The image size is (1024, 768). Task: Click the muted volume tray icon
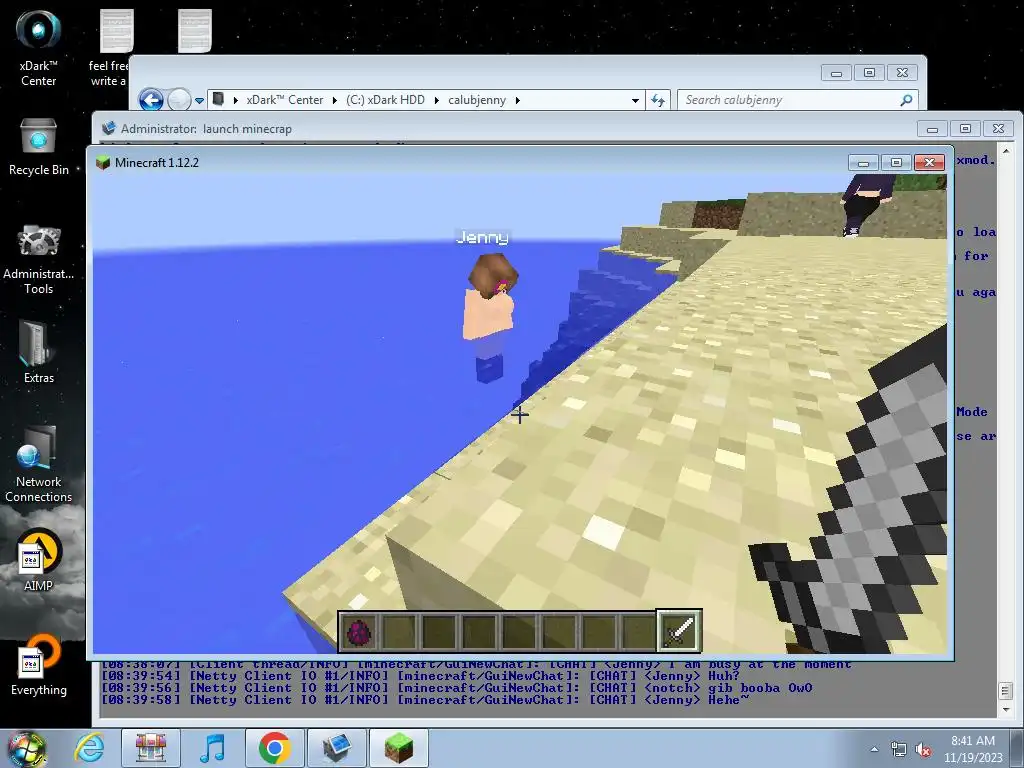coord(923,750)
